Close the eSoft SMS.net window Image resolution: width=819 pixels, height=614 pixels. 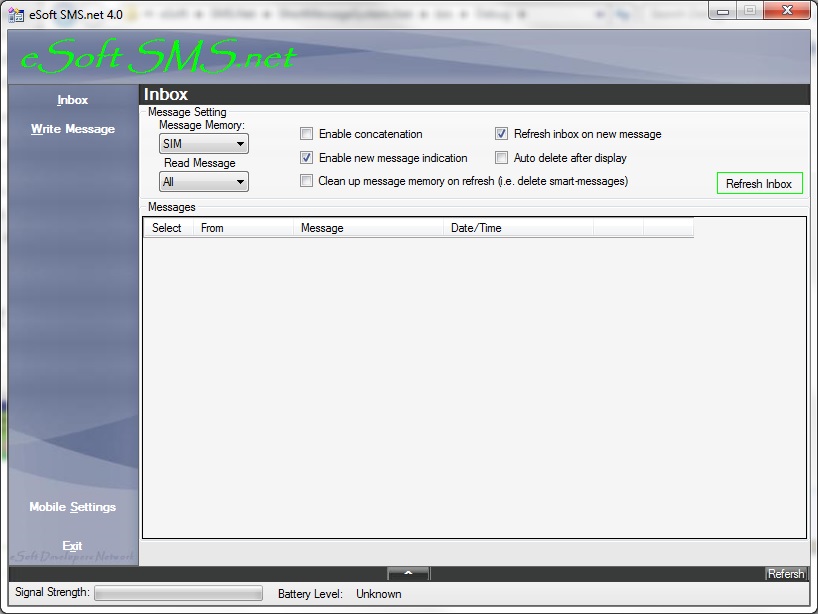pyautogui.click(x=787, y=11)
